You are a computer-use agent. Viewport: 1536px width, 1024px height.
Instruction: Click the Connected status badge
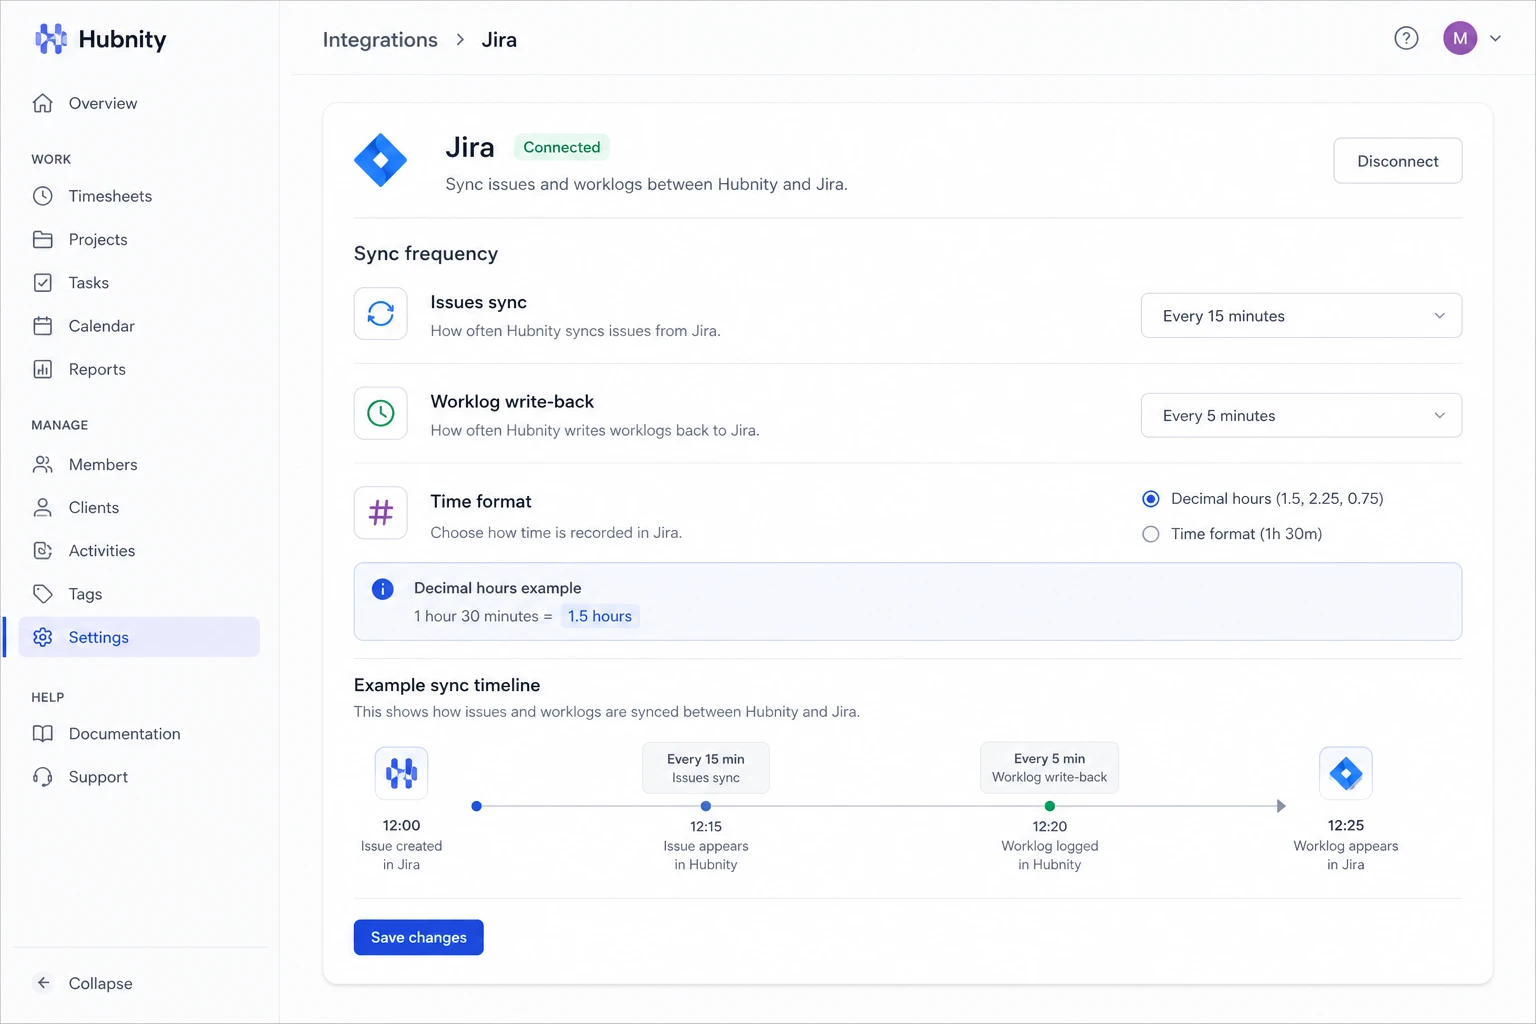[562, 147]
